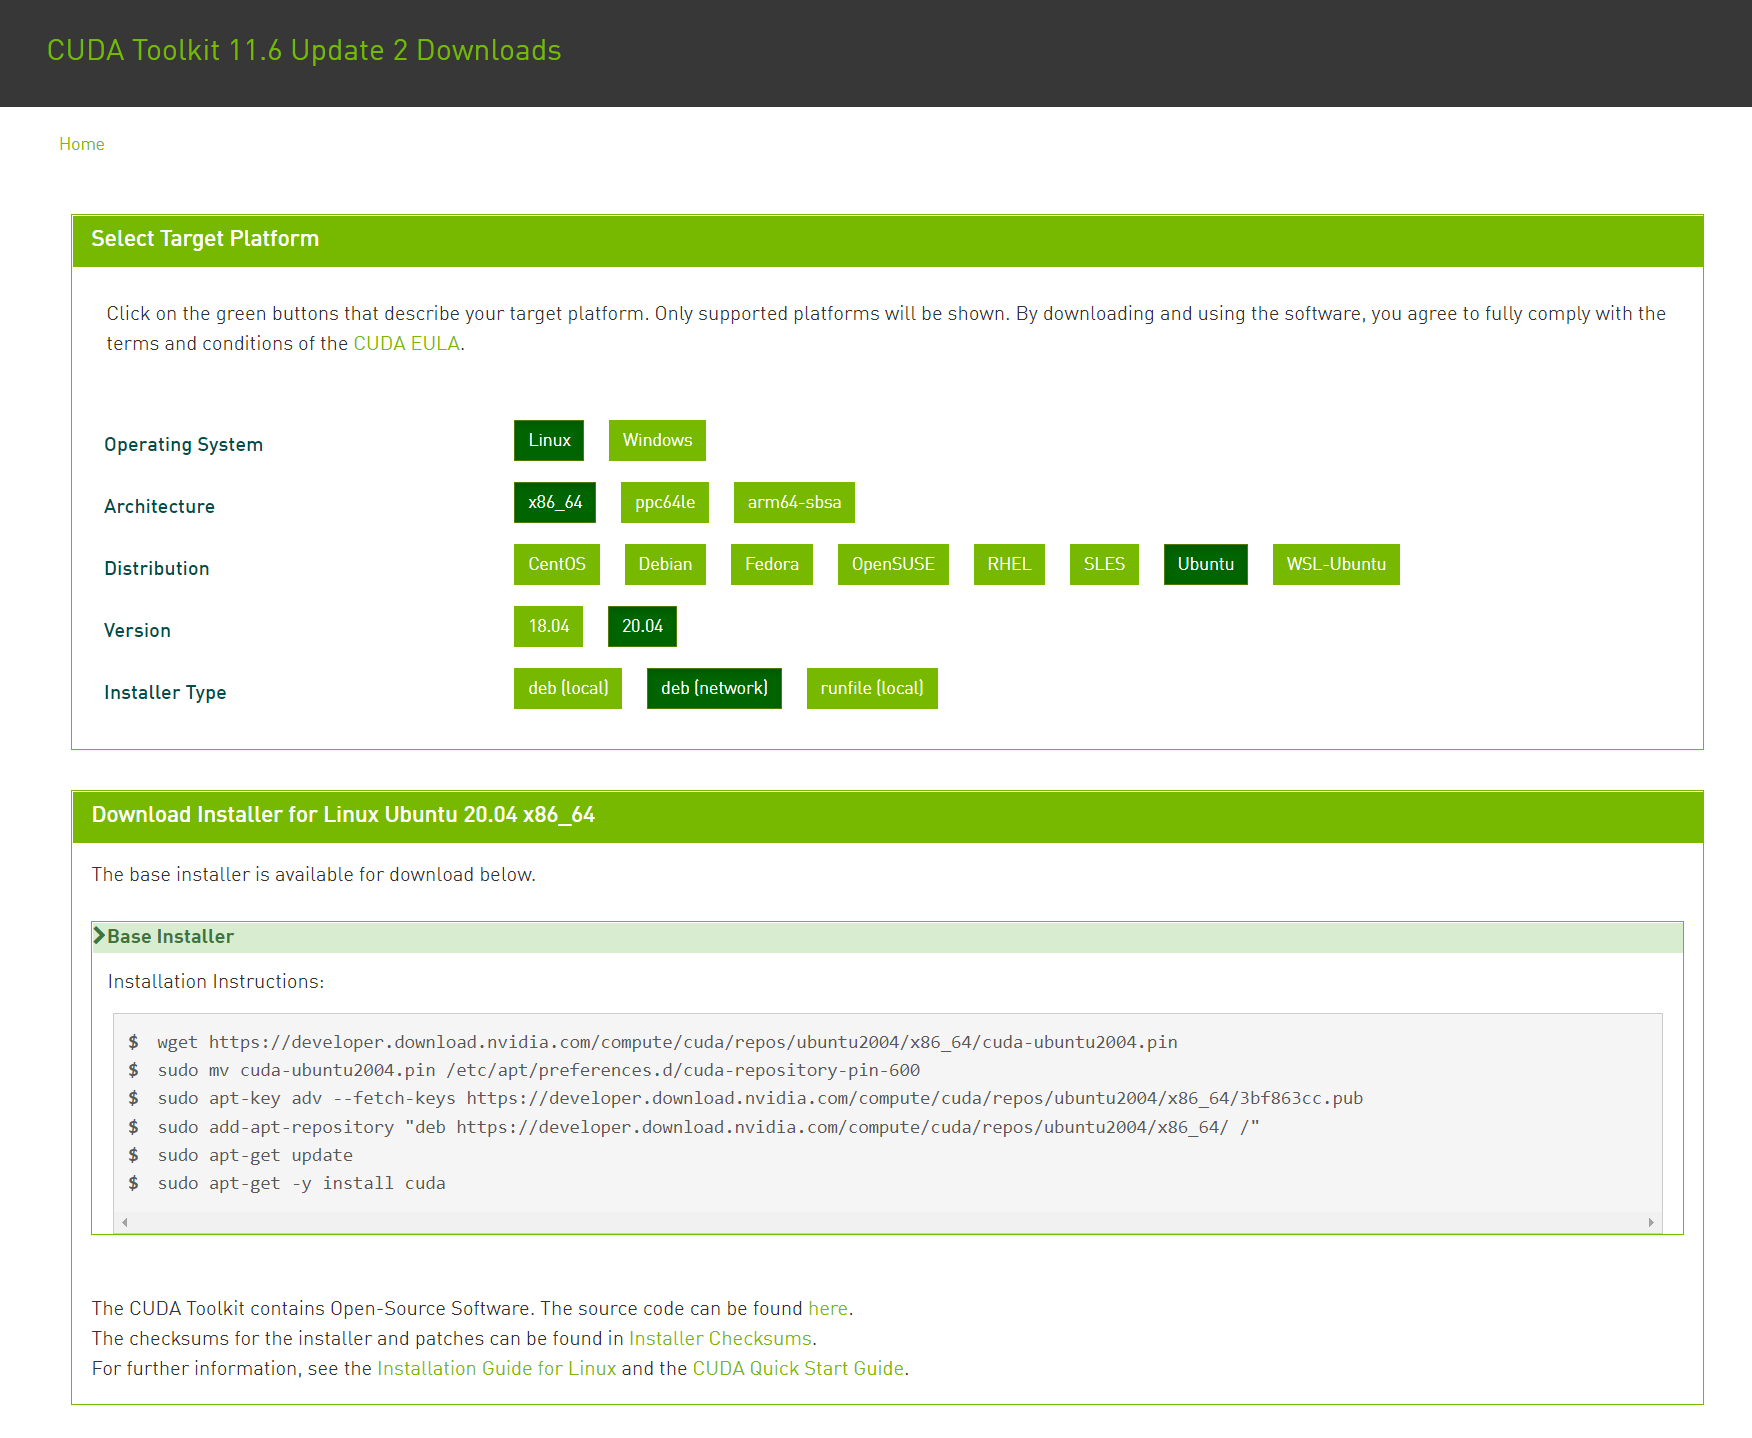
Task: Pick OpenSUSE distribution
Action: [x=893, y=564]
